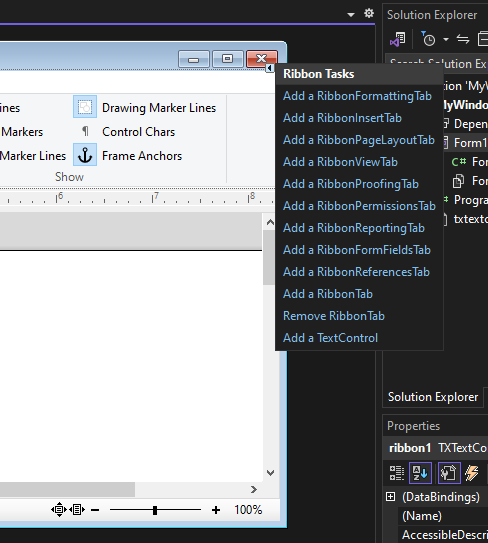Click the Solution Explorer search box
This screenshot has width=488, height=543.
tap(437, 64)
